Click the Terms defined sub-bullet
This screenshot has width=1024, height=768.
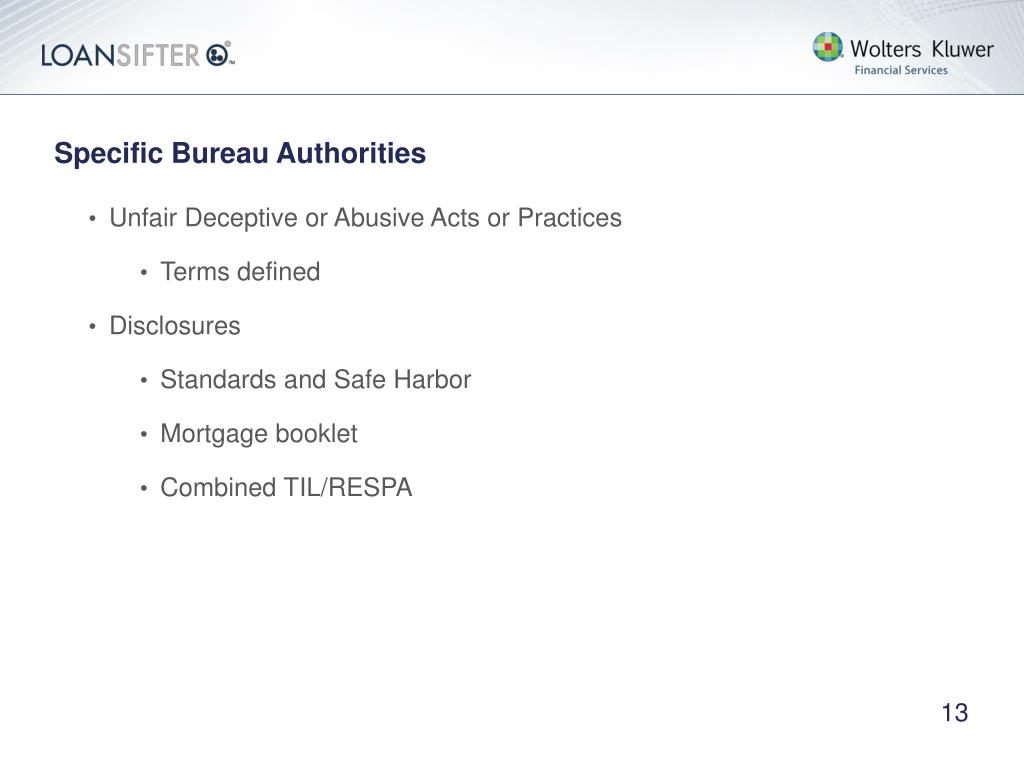click(x=240, y=272)
